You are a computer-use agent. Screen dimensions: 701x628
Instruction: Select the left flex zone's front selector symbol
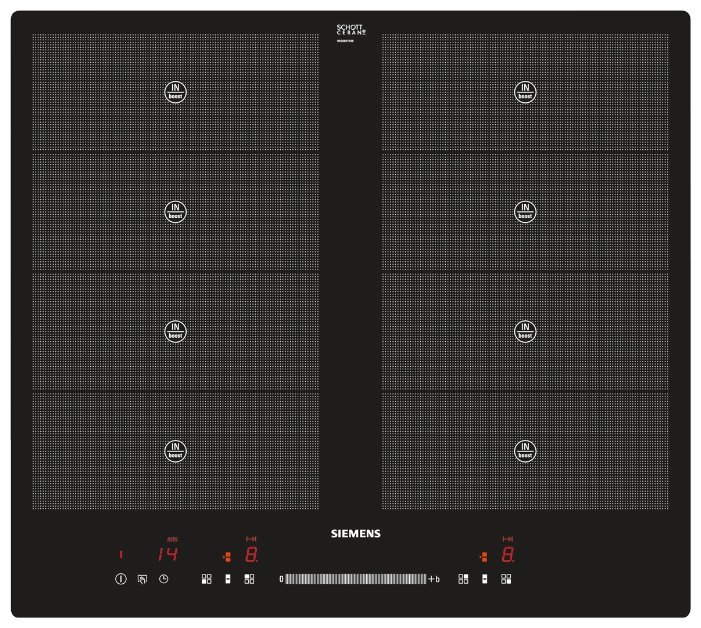pos(206,579)
